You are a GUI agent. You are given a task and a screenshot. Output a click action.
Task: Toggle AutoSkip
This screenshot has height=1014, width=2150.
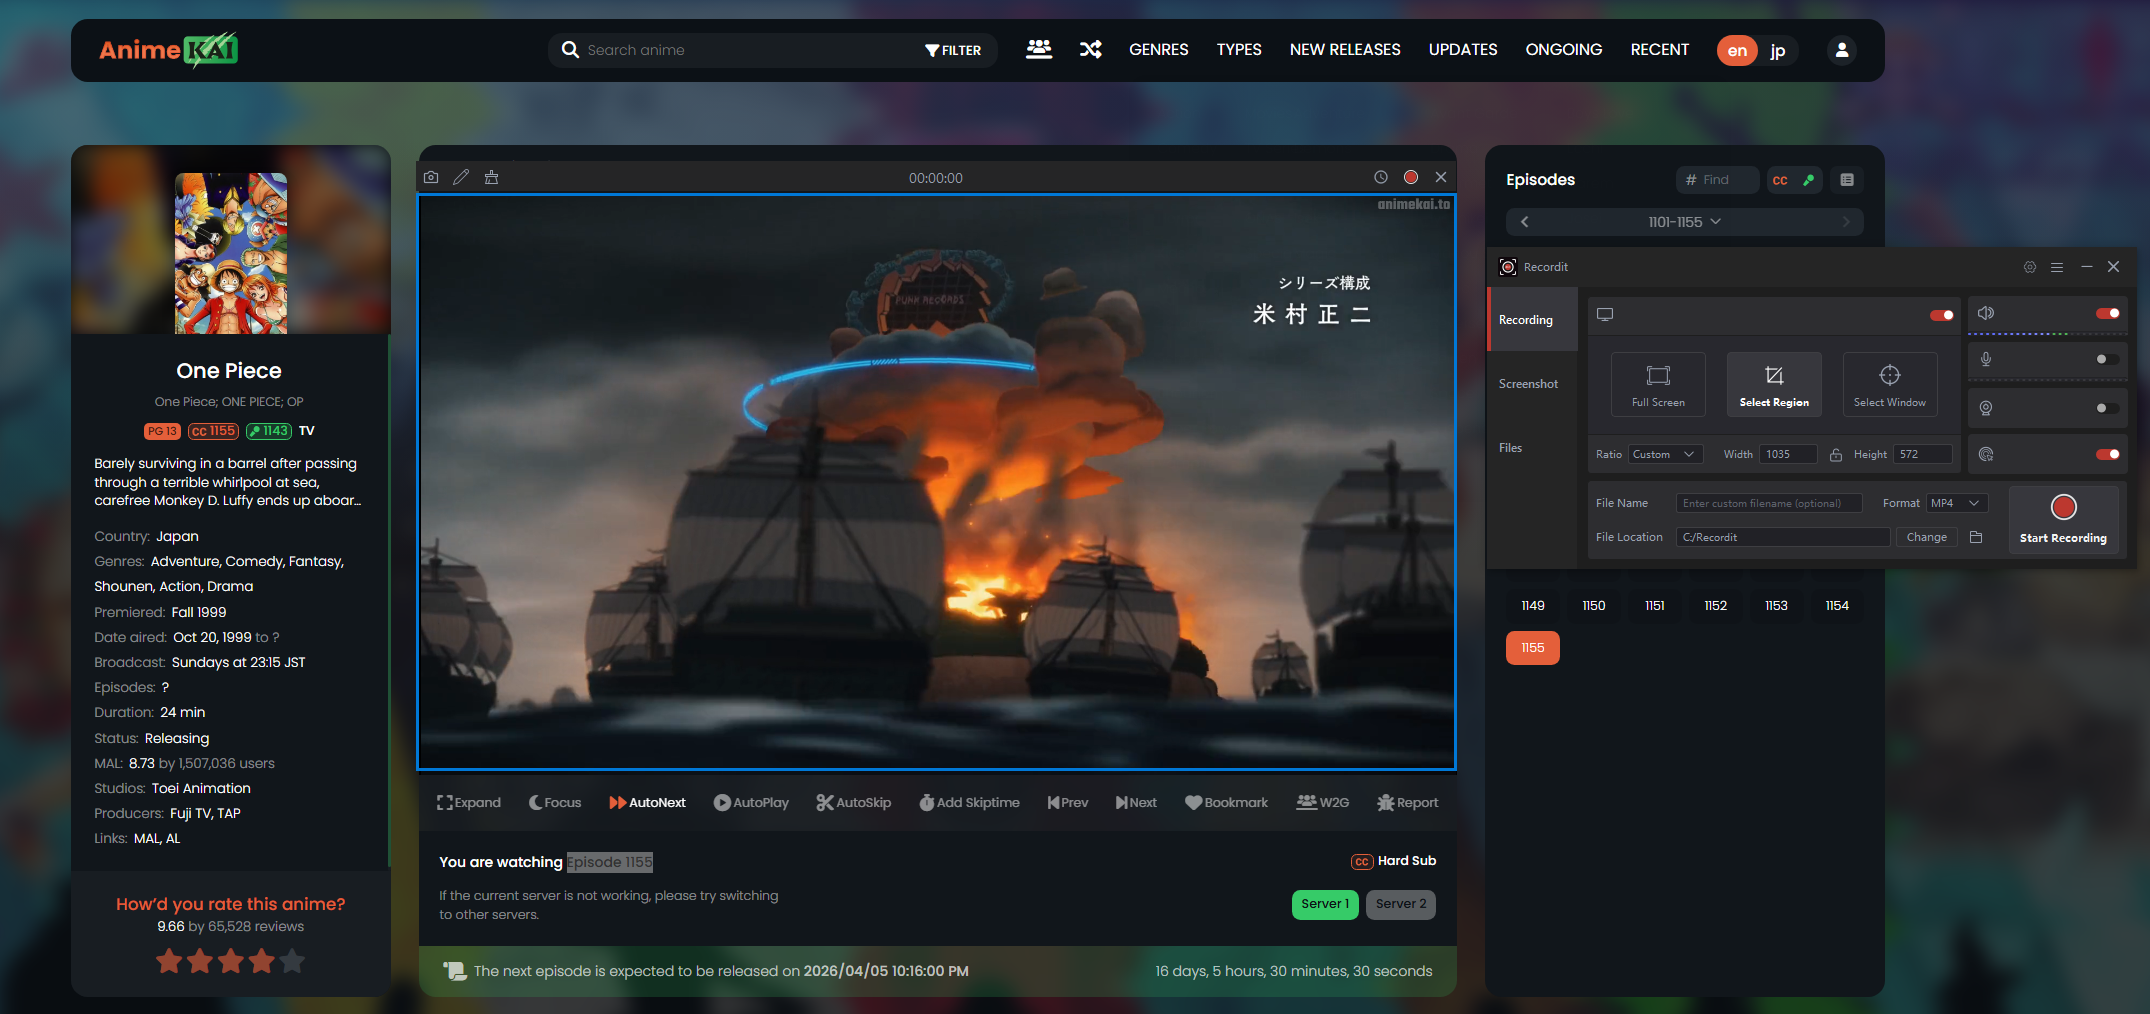pos(853,803)
